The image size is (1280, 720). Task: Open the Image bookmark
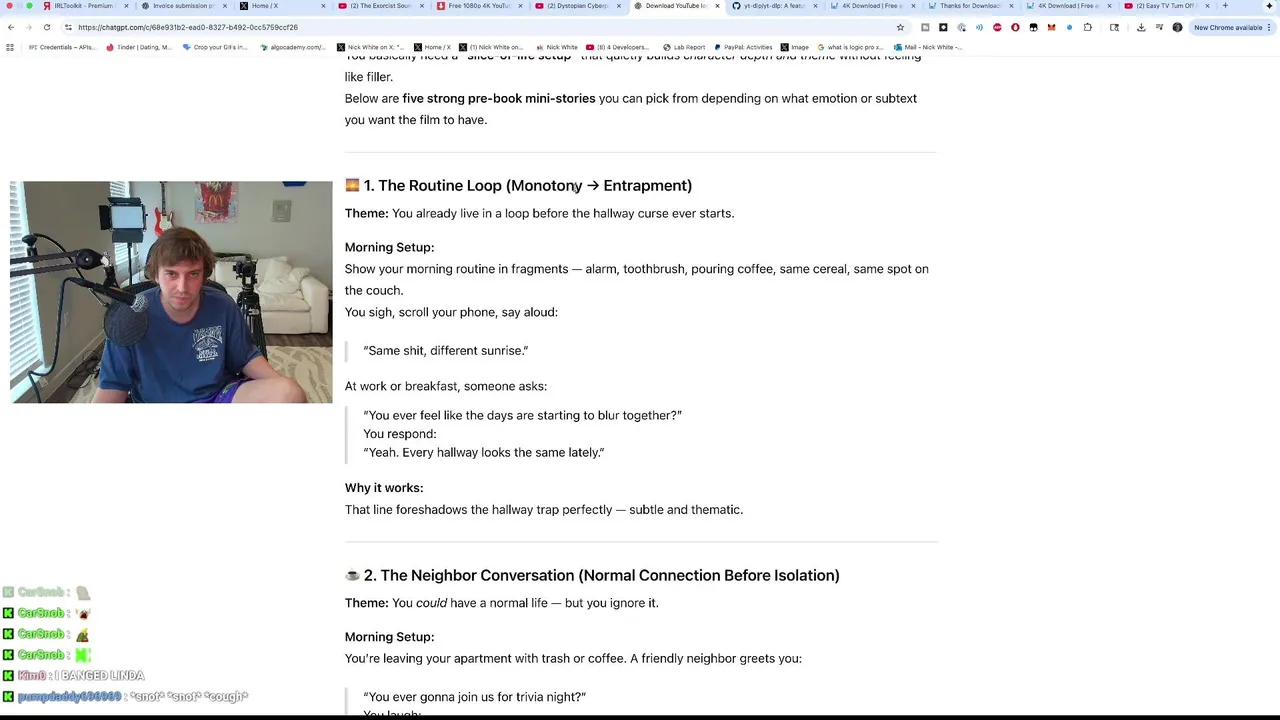[795, 47]
